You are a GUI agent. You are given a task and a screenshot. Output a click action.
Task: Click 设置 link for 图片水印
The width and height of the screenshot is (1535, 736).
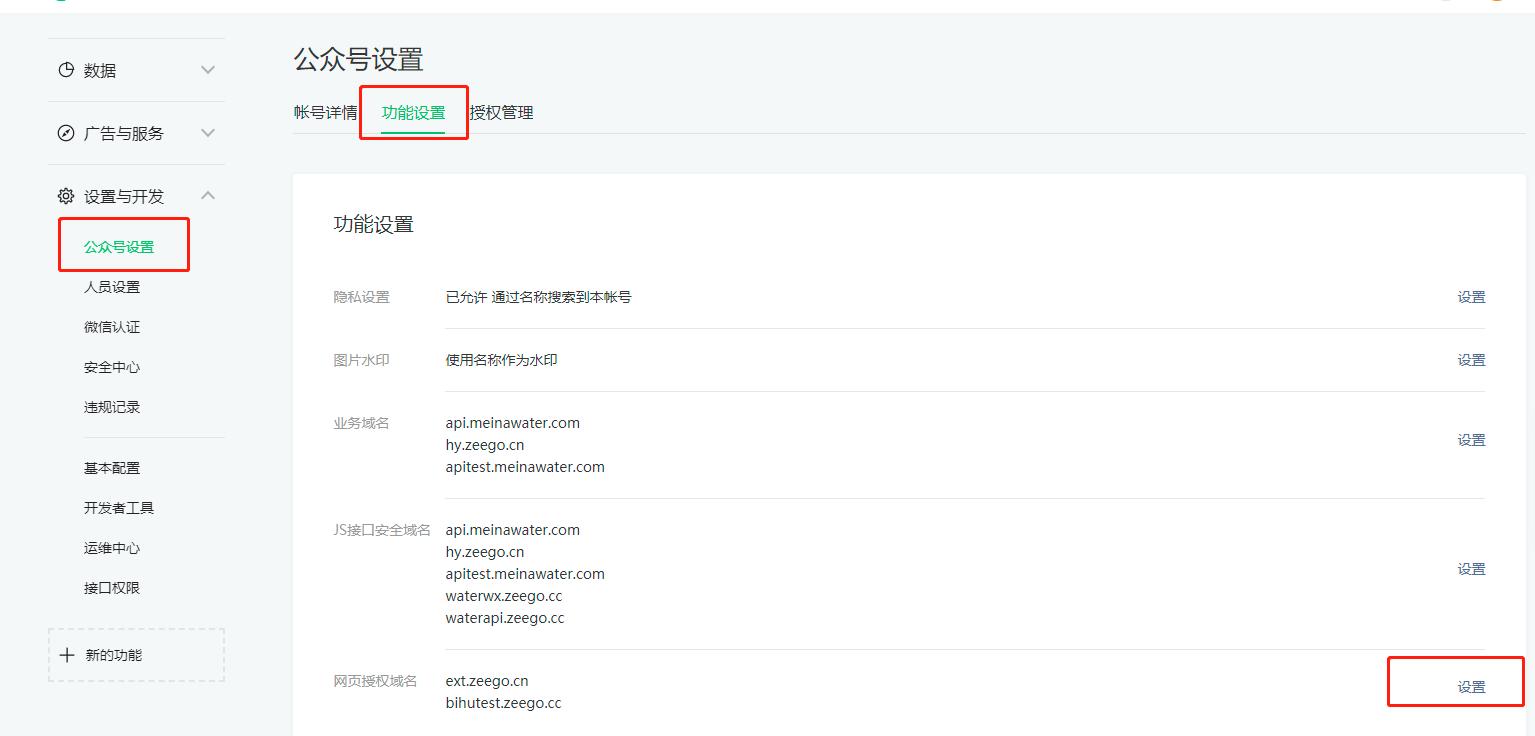(1471, 360)
